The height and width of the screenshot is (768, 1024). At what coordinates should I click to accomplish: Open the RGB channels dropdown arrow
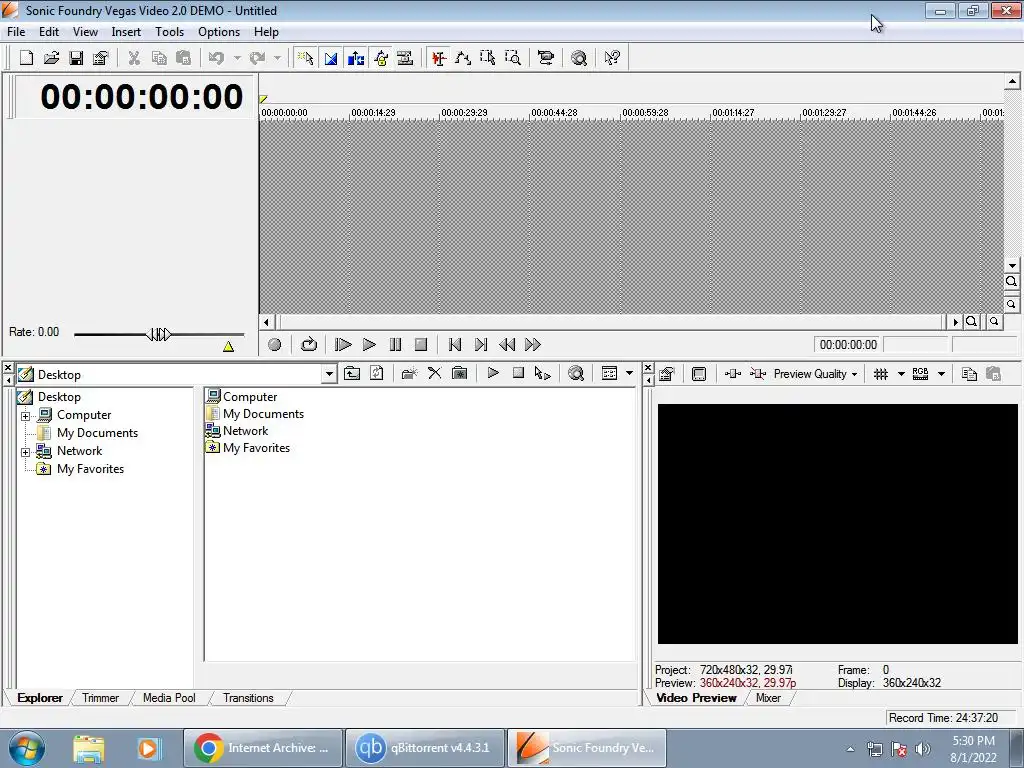point(941,374)
